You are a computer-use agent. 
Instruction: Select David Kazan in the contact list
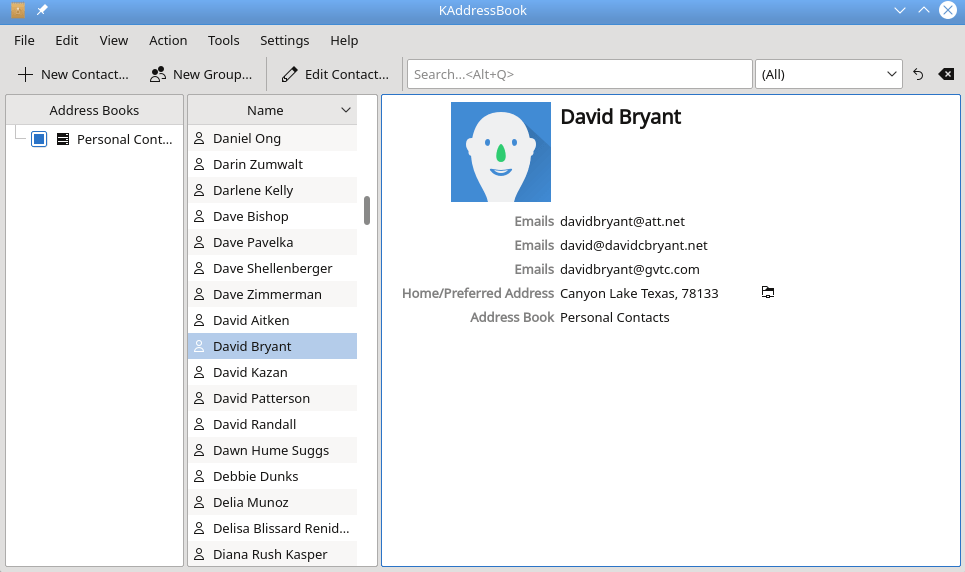(250, 372)
